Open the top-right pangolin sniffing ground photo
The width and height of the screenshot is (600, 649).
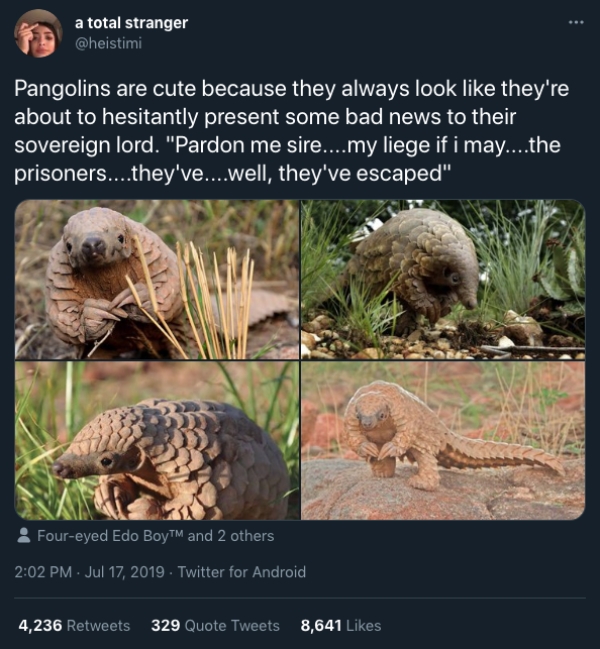443,279
